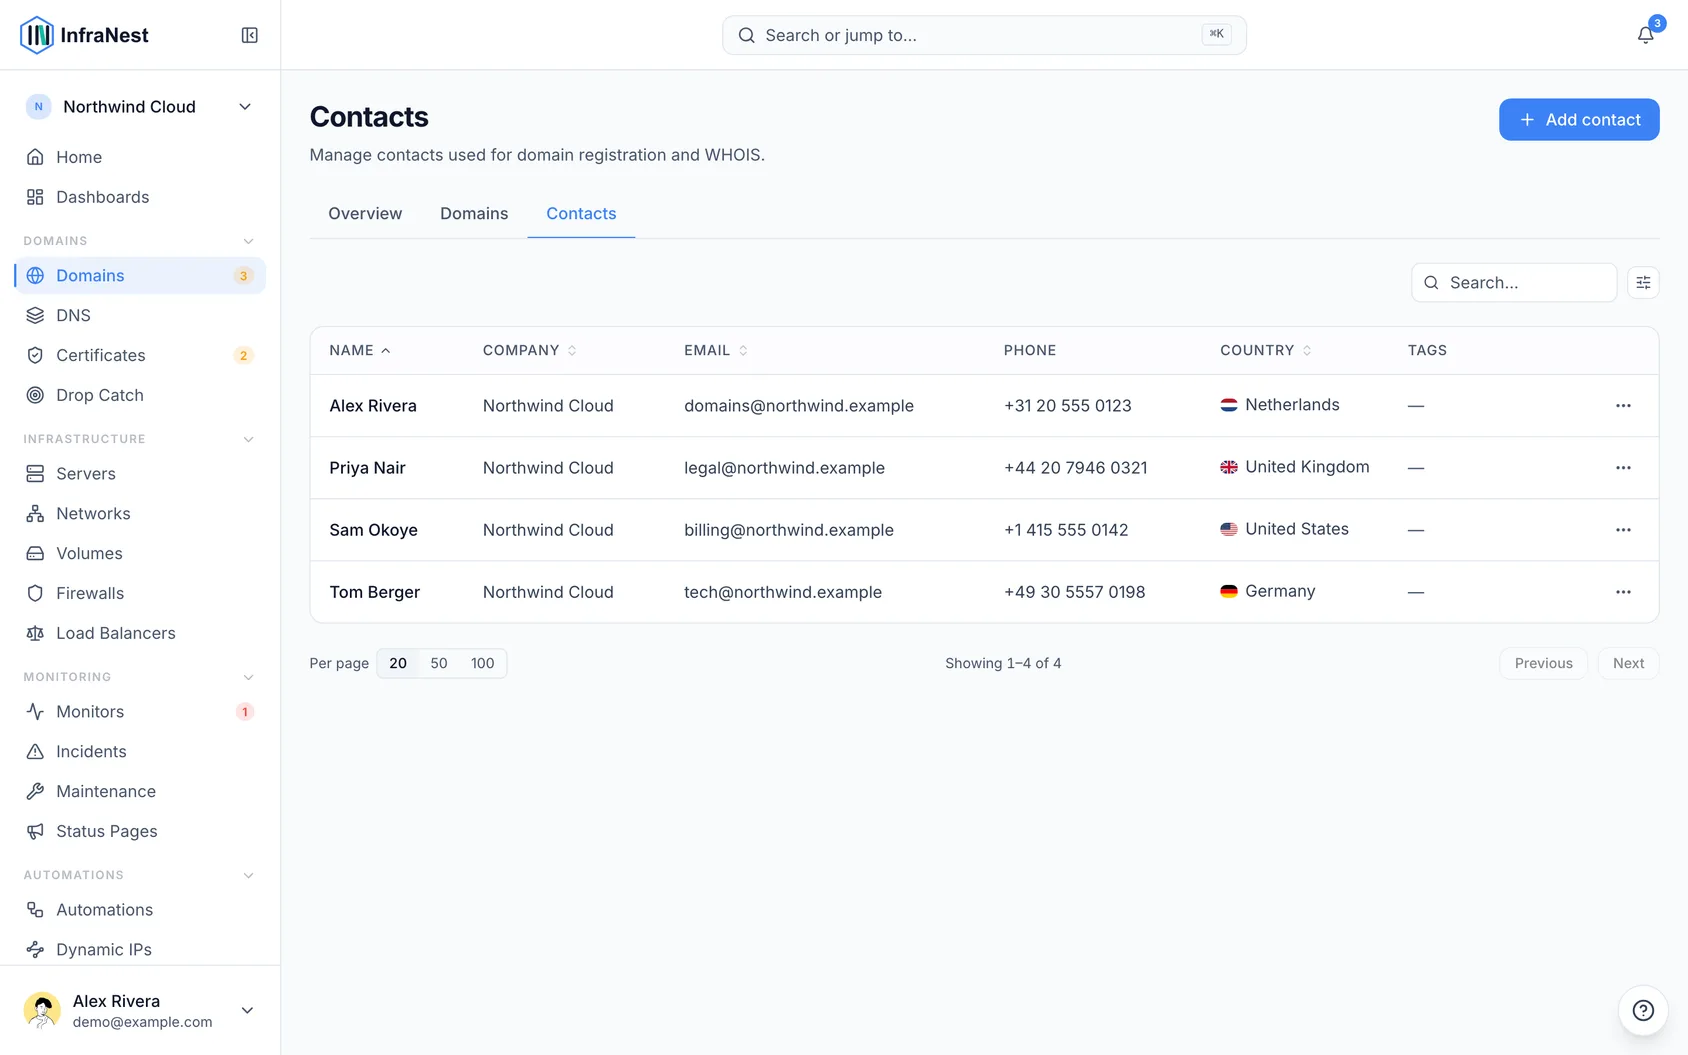This screenshot has height=1055, width=1688.
Task: Open DNS in the sidebar
Action: tap(140, 315)
